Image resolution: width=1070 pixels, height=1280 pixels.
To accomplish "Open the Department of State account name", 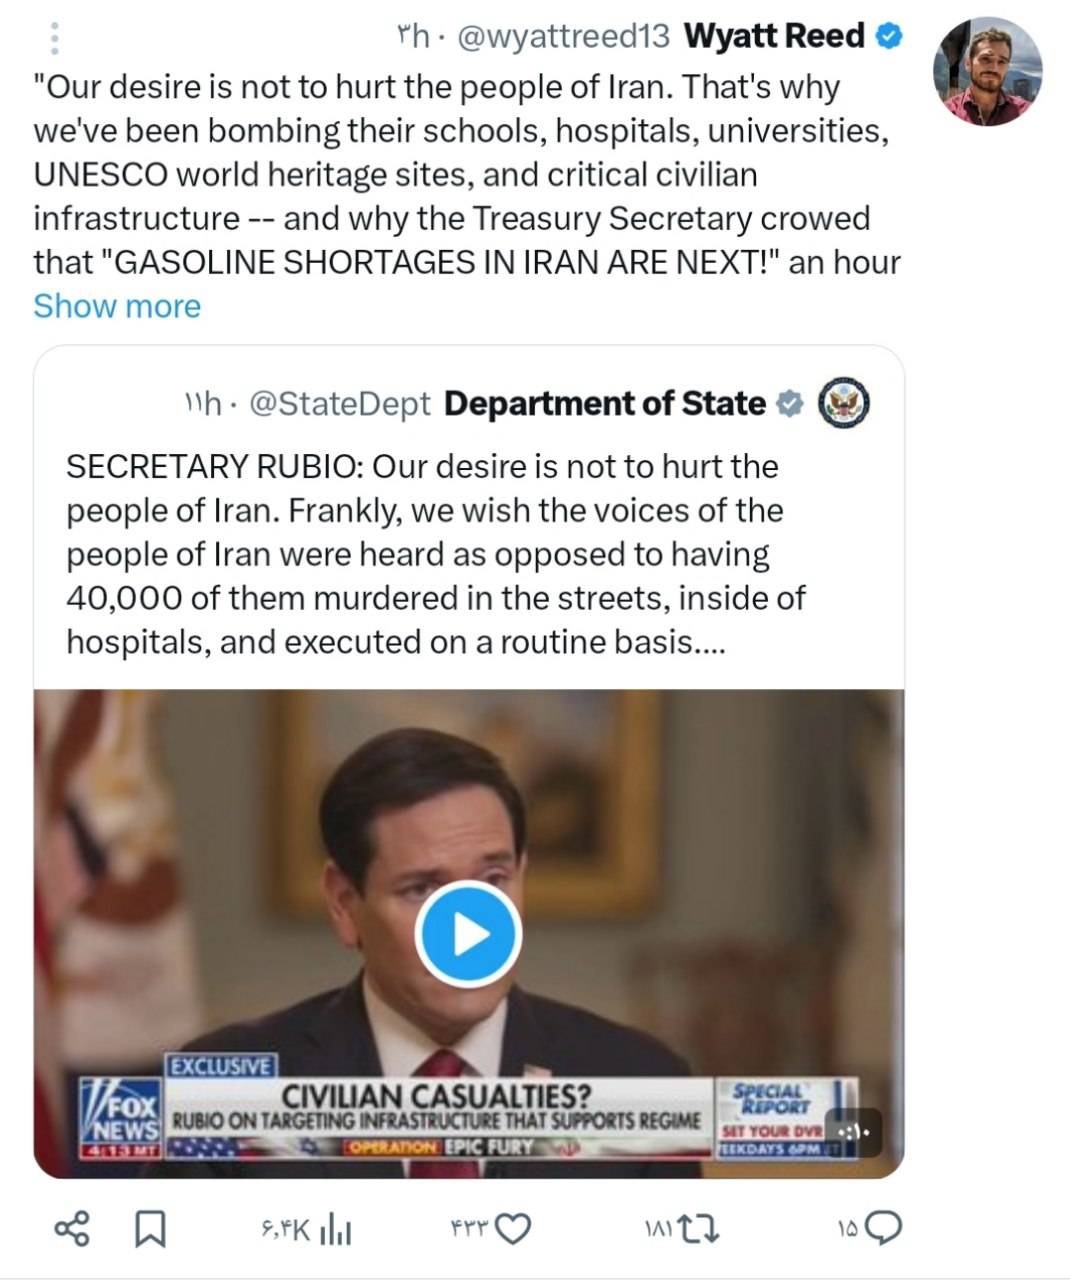I will (604, 404).
